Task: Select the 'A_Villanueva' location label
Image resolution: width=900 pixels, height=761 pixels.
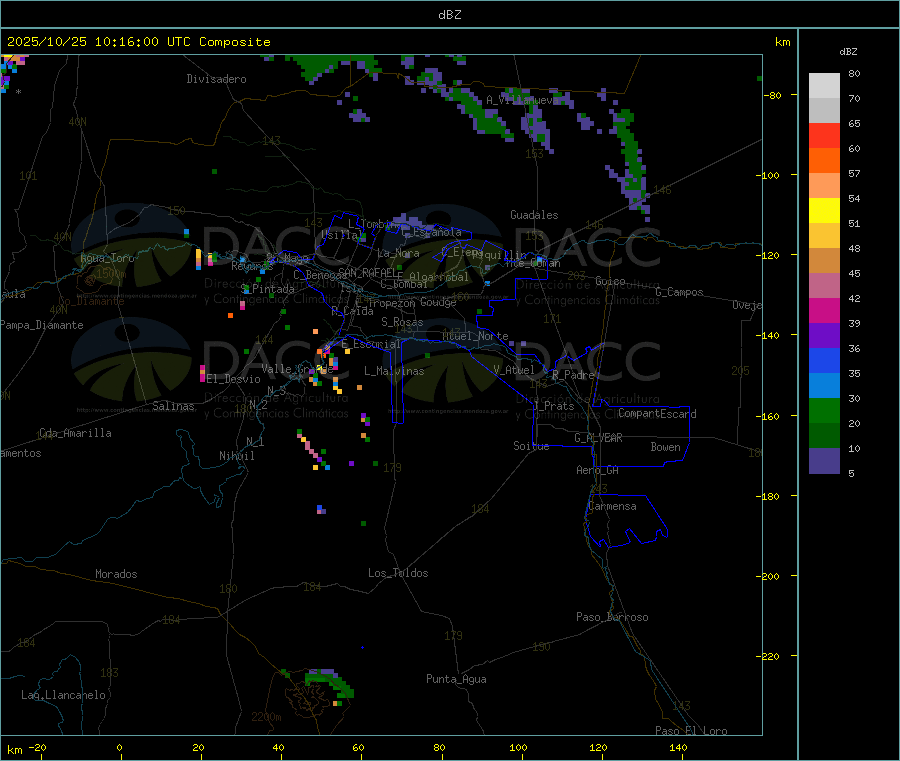Action: tap(522, 100)
